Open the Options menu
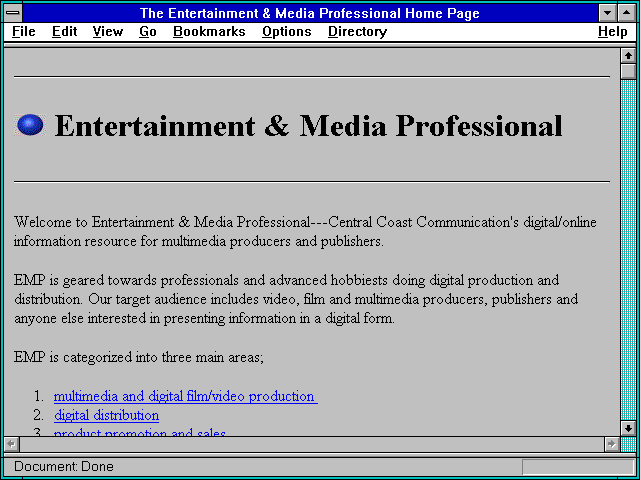 click(287, 31)
